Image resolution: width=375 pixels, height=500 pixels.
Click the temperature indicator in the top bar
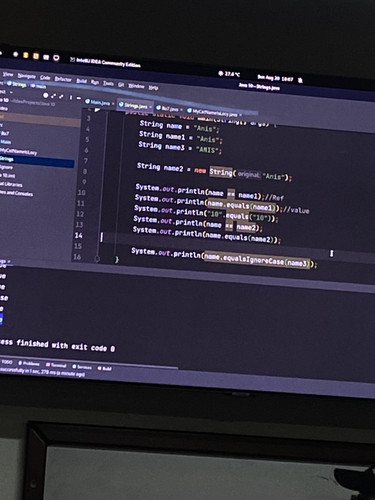[229, 74]
